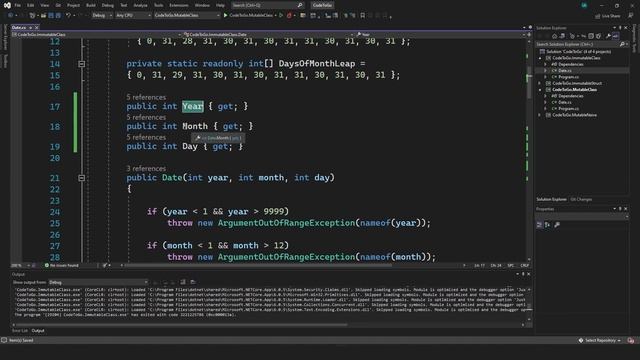640x360 pixels.
Task: Open the Debug configuration dropdown
Action: tap(102, 16)
